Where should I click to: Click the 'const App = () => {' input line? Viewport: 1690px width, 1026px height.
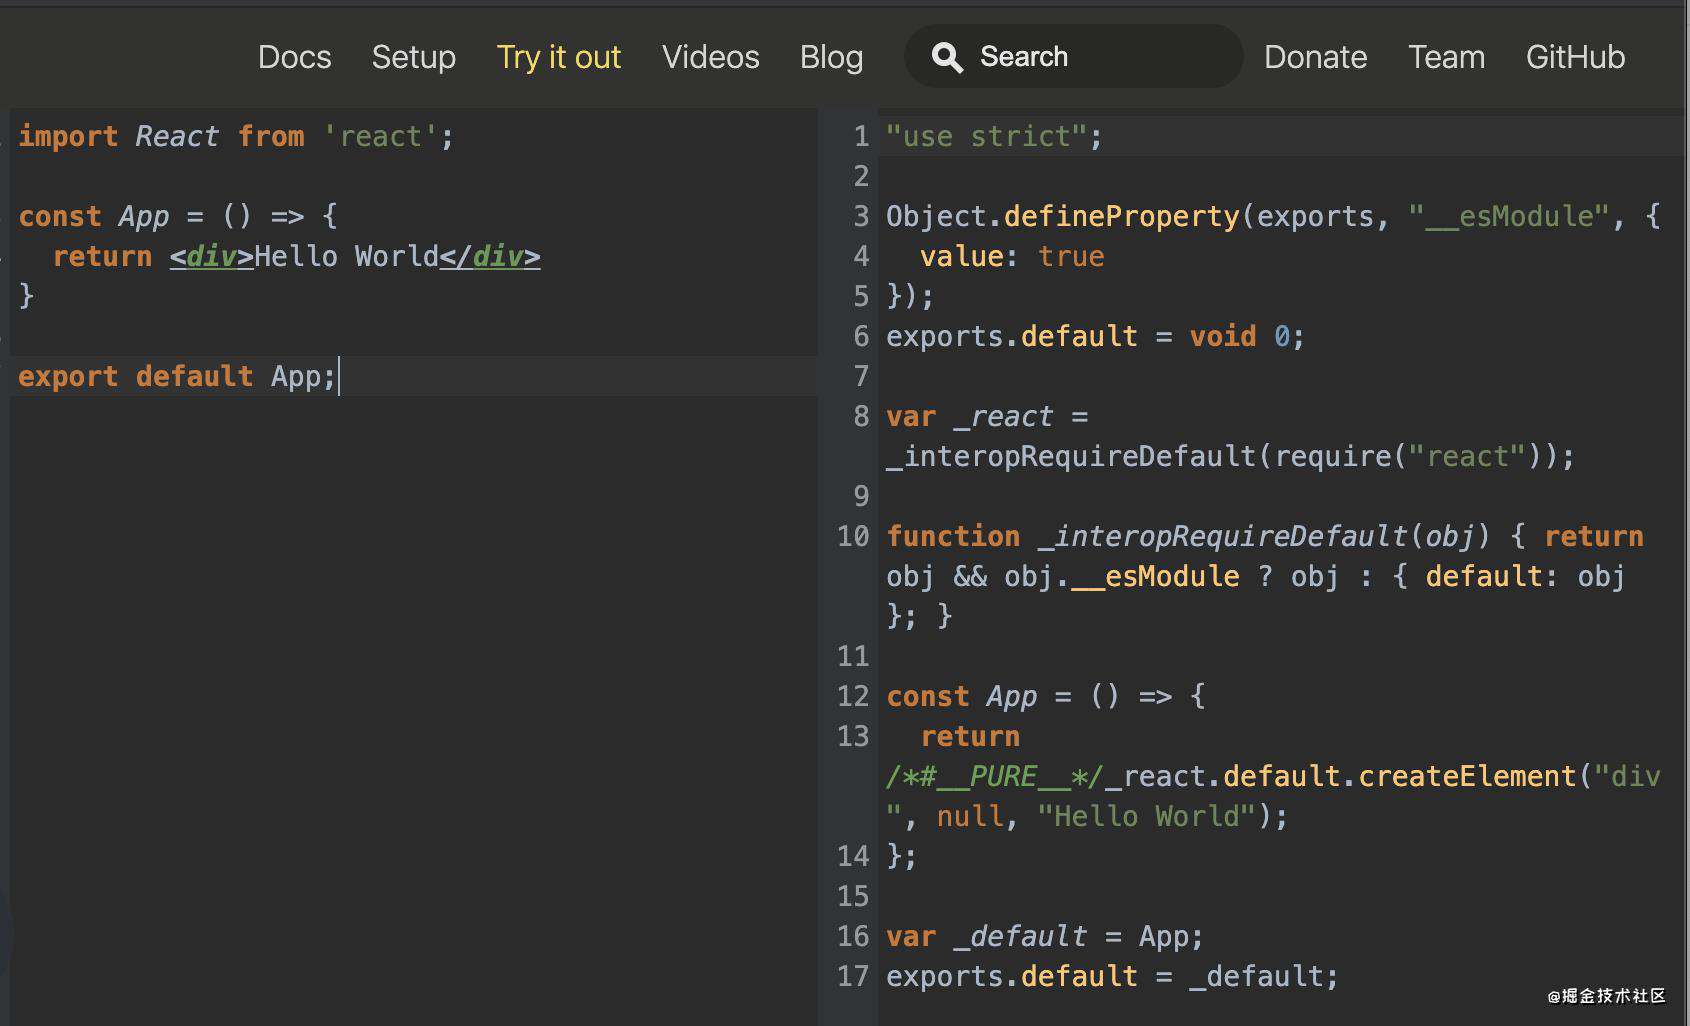[178, 216]
